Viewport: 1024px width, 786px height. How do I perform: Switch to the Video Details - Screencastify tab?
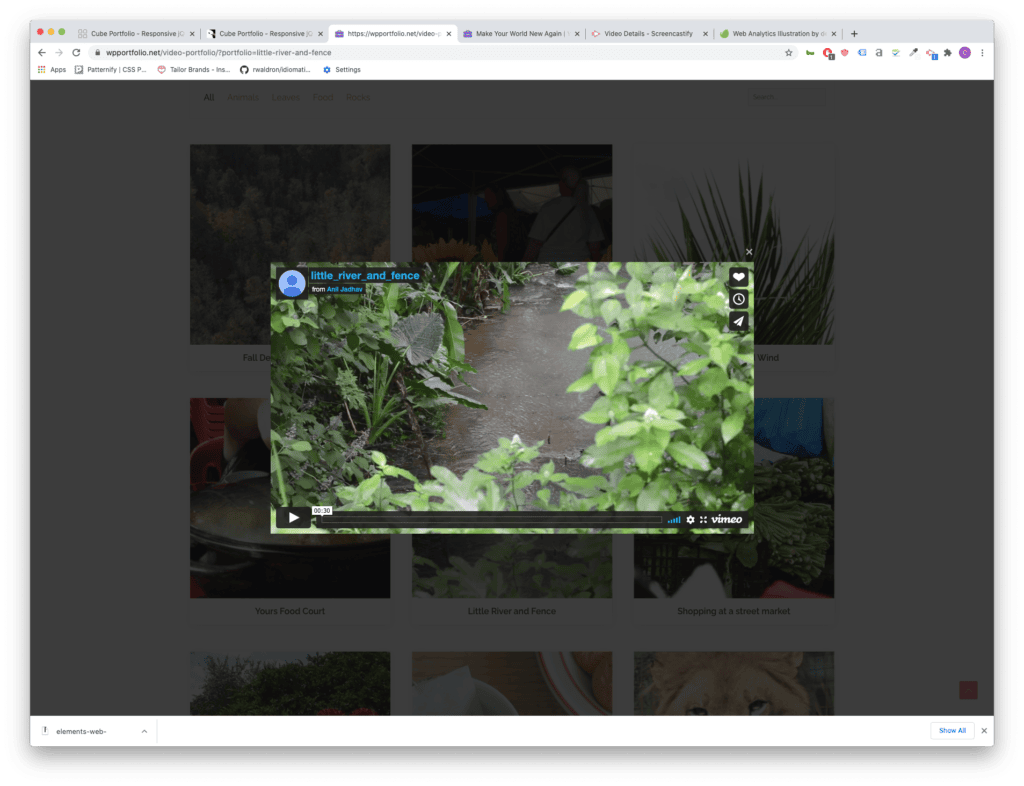pyautogui.click(x=648, y=33)
